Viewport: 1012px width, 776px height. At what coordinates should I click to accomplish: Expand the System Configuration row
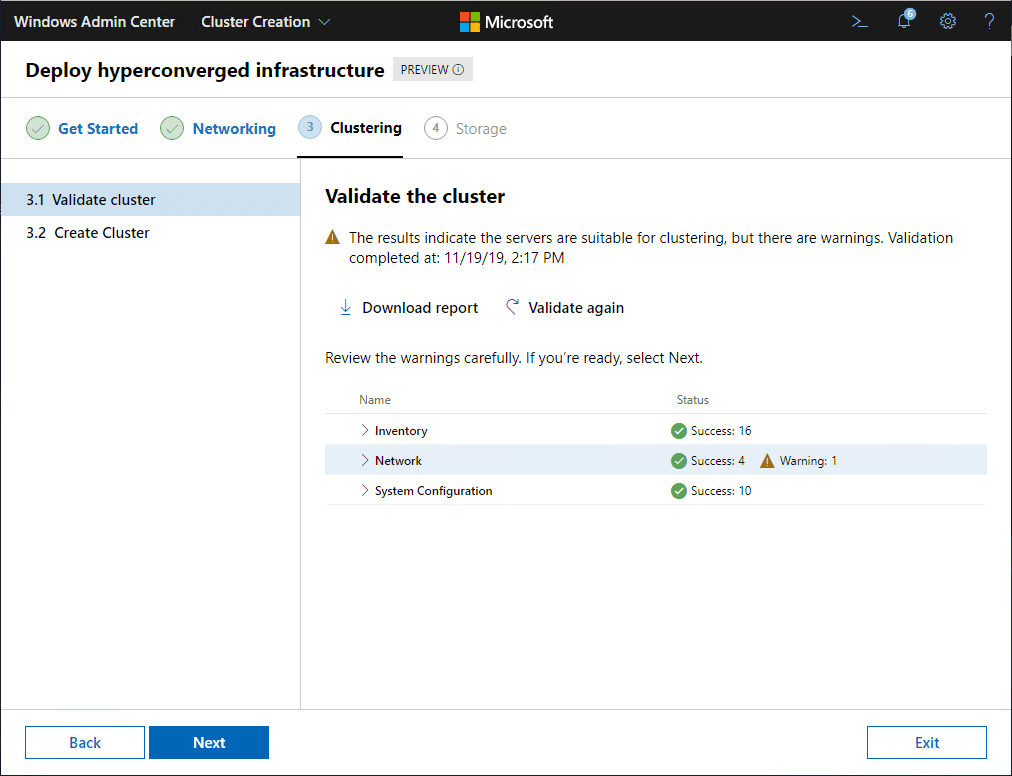tap(364, 491)
